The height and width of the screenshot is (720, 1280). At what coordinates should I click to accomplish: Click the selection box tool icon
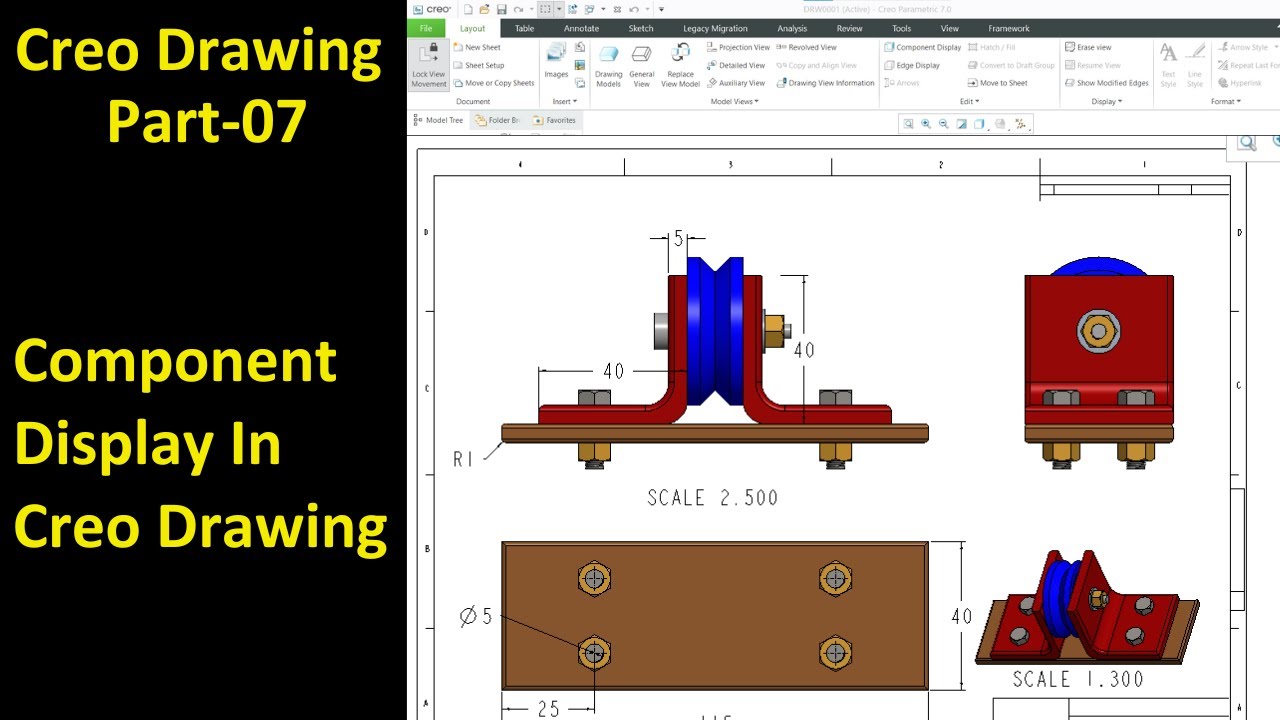click(545, 9)
